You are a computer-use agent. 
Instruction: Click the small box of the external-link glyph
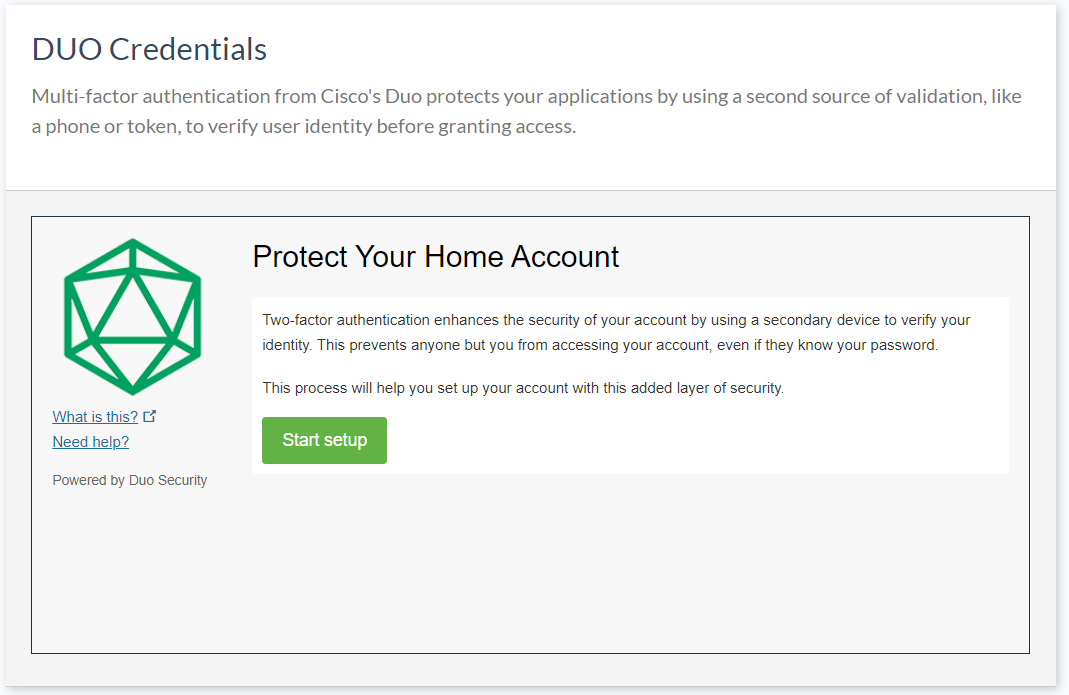click(x=149, y=416)
